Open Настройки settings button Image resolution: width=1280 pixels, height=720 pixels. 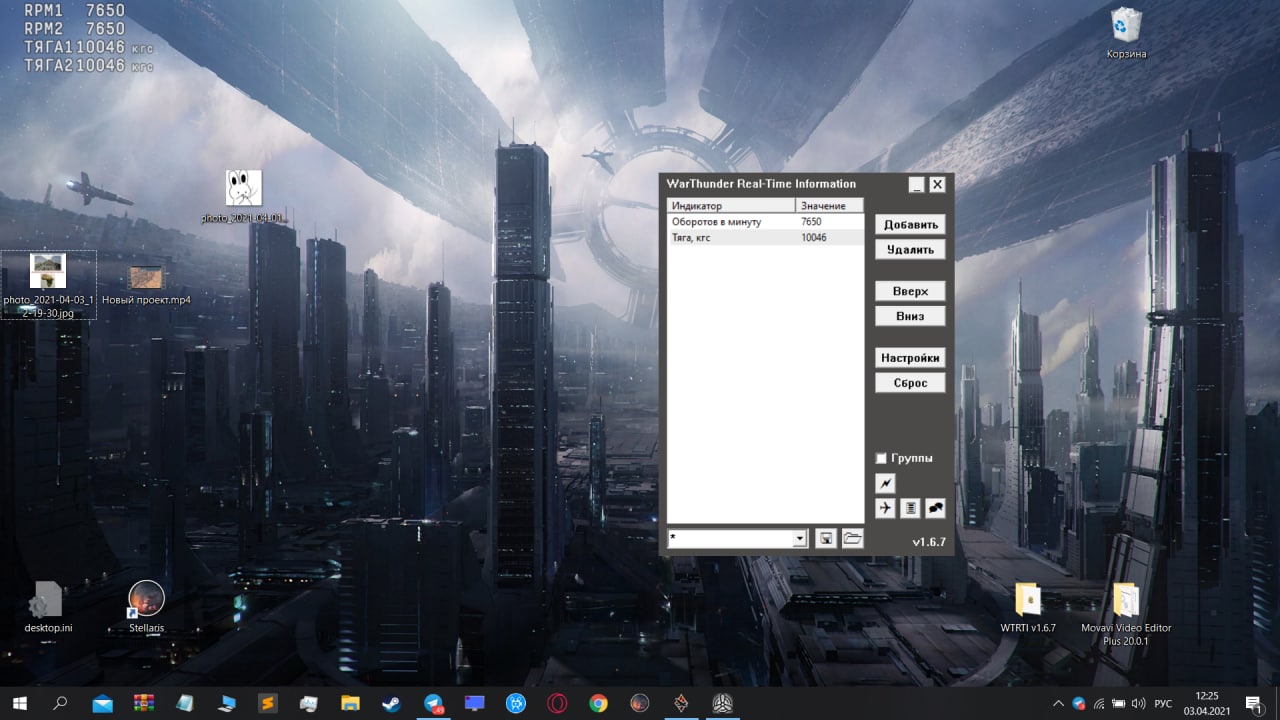pyautogui.click(x=910, y=358)
